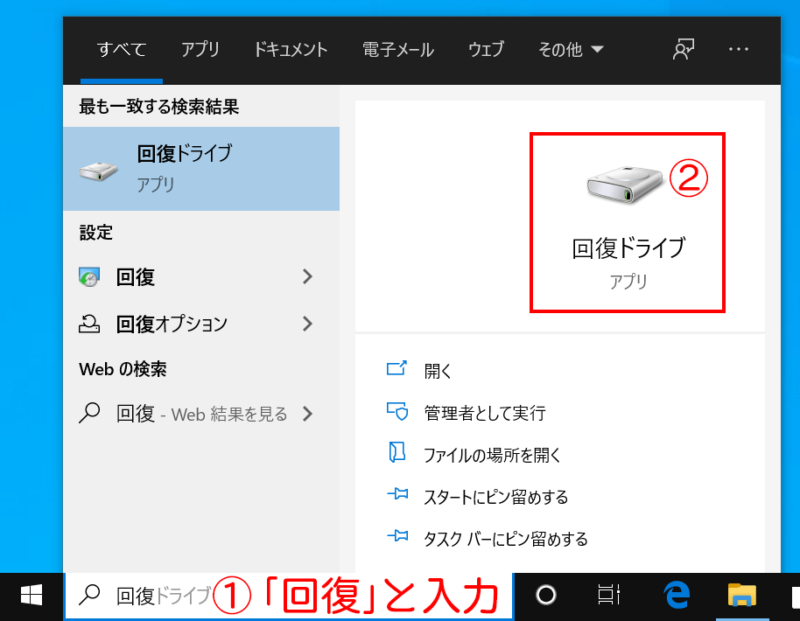Image resolution: width=800 pixels, height=621 pixels.
Task: Click the Windows Start button
Action: tap(31, 595)
